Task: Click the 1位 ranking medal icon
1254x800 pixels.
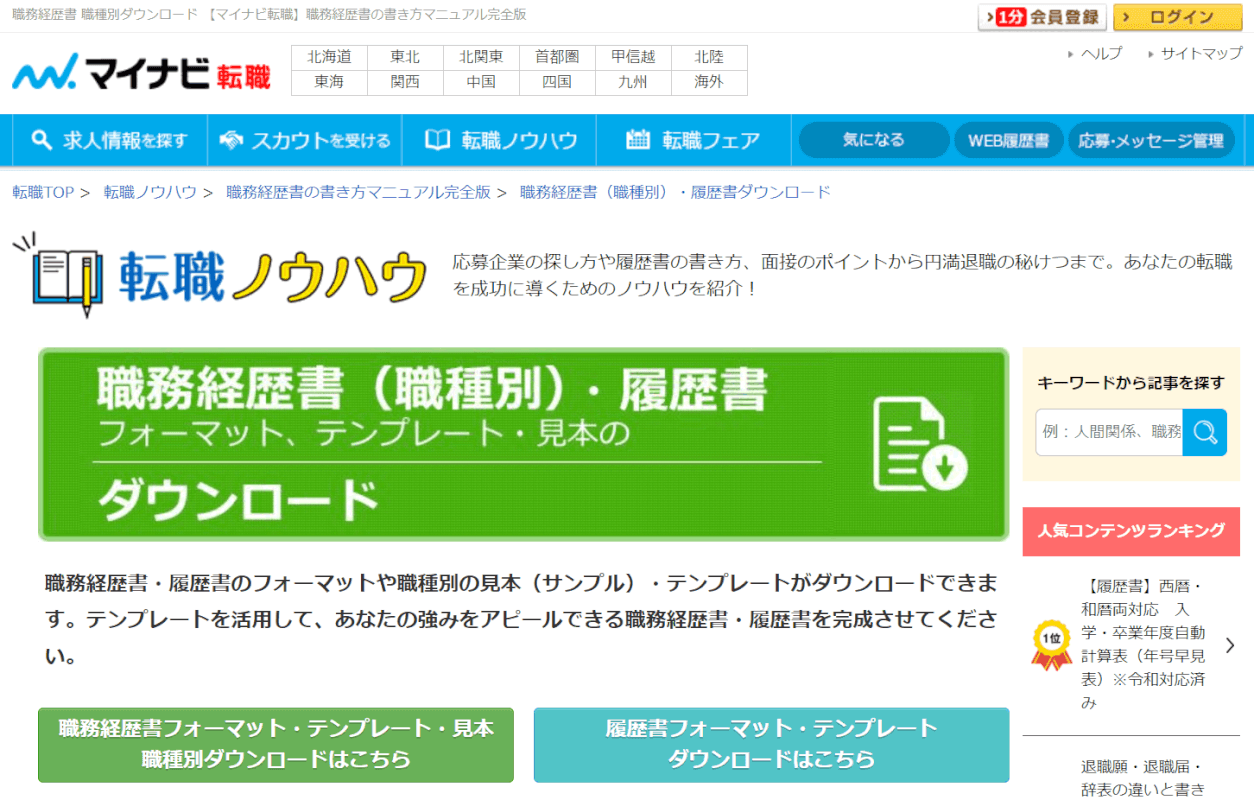Action: 1051,646
